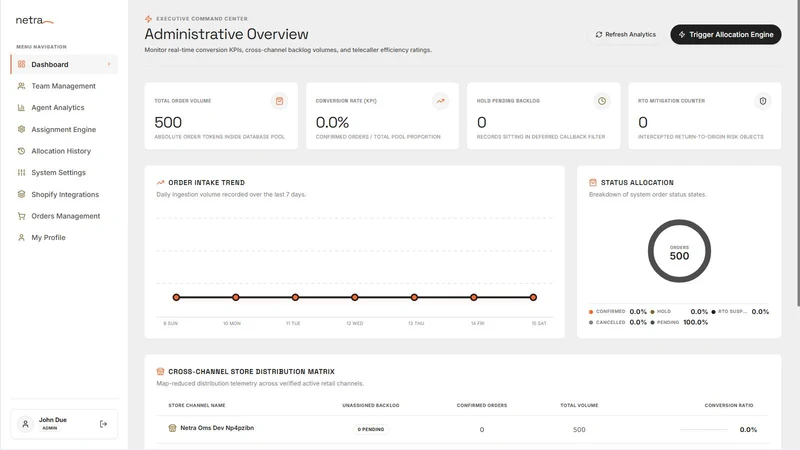800x450 pixels.
Task: Select the 11 TUE data point
Action: pos(295,297)
